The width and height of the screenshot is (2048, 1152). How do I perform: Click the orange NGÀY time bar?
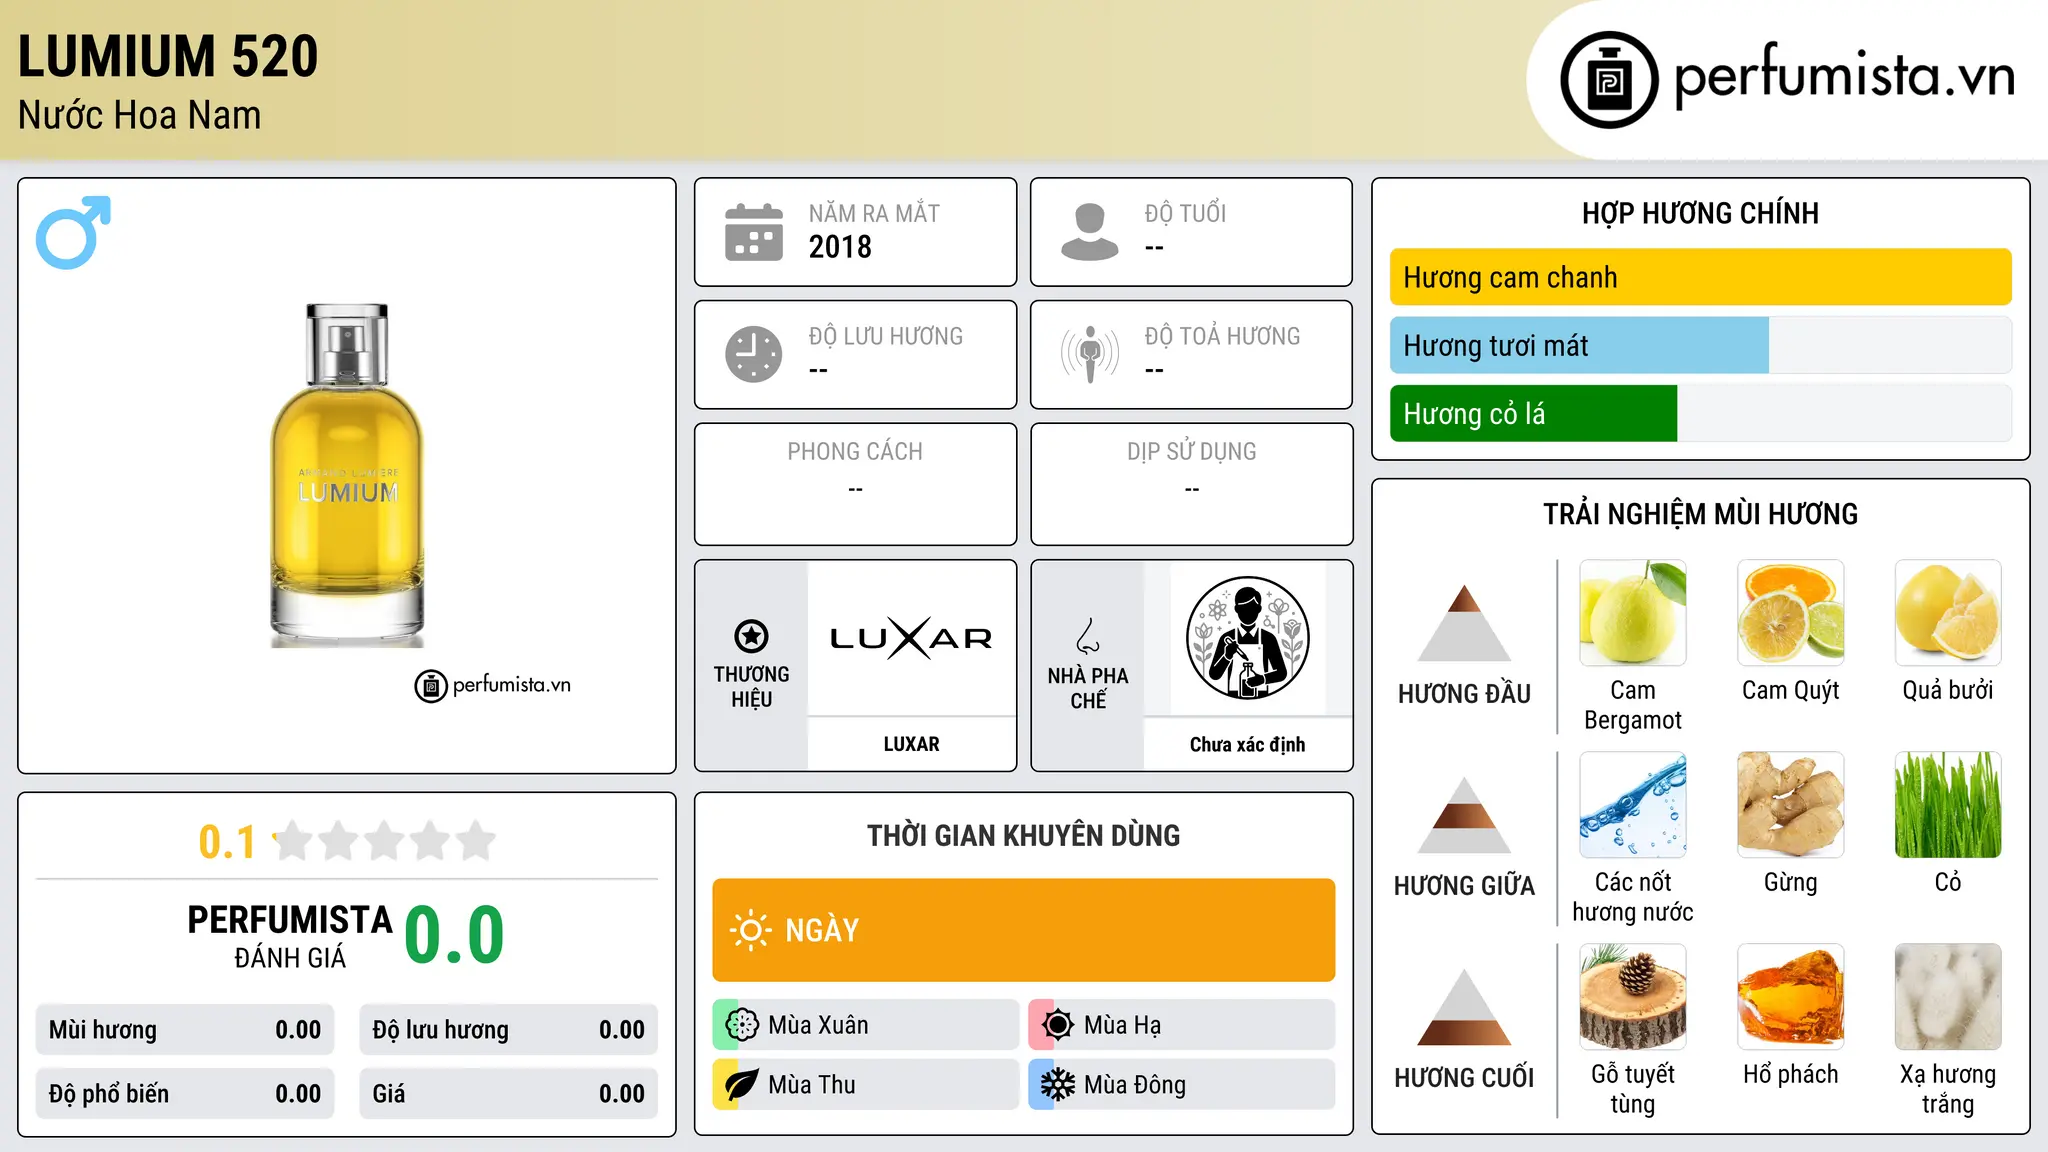[x=1023, y=930]
